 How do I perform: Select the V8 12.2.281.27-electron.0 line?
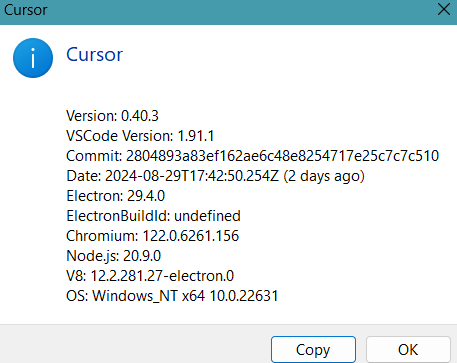pos(150,276)
